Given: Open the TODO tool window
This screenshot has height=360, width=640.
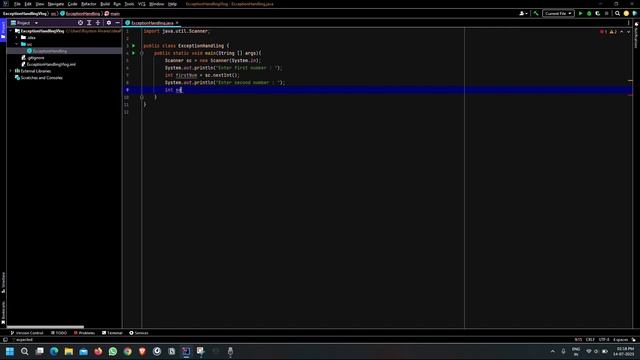Looking at the screenshot, I should pos(59,333).
